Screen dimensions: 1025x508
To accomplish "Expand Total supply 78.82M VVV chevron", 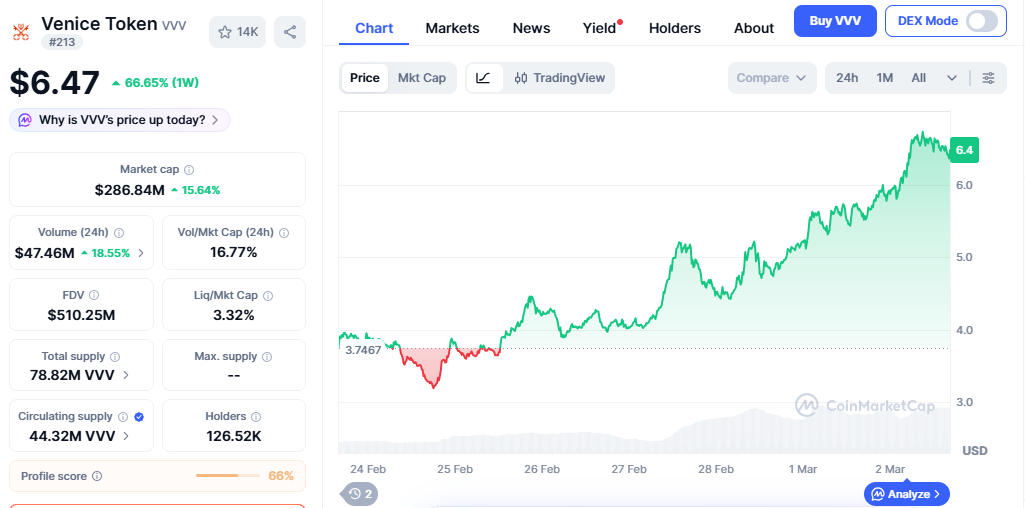I will pos(126,375).
